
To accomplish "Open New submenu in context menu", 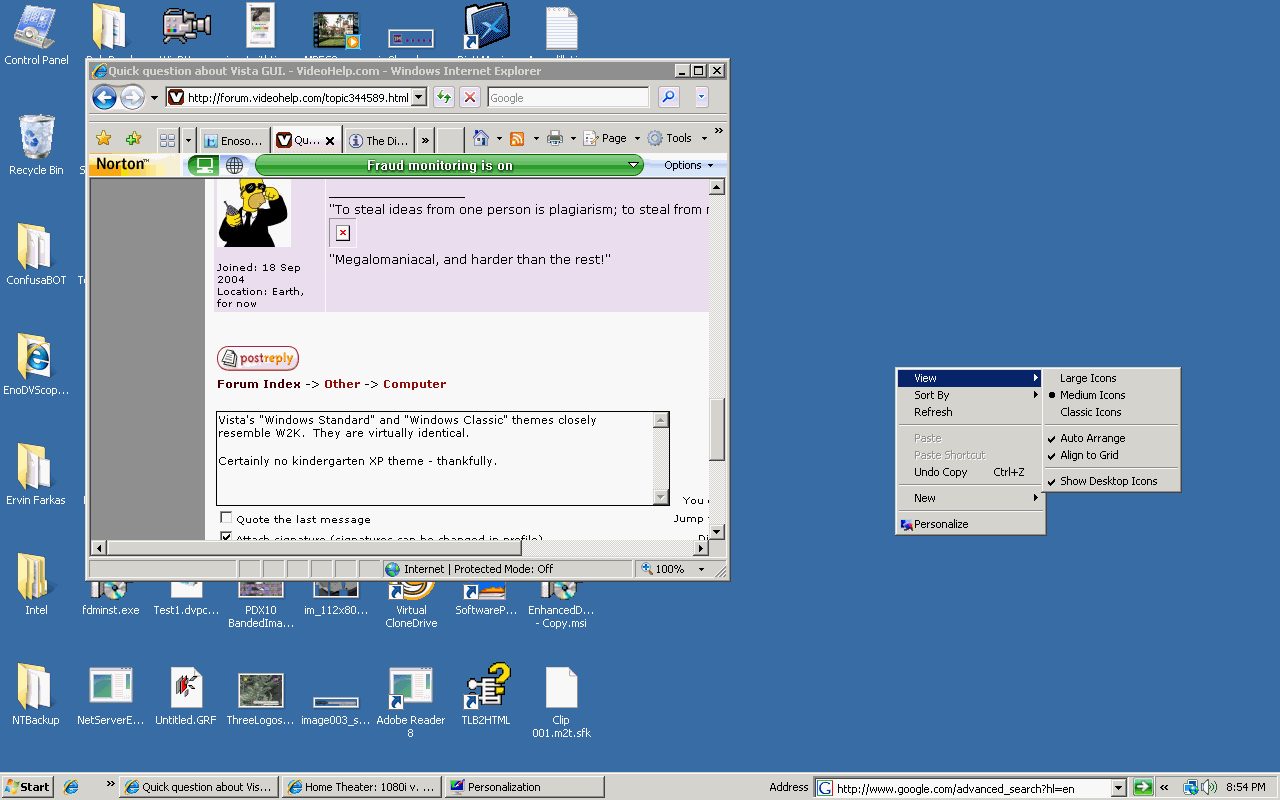I will coord(970,498).
